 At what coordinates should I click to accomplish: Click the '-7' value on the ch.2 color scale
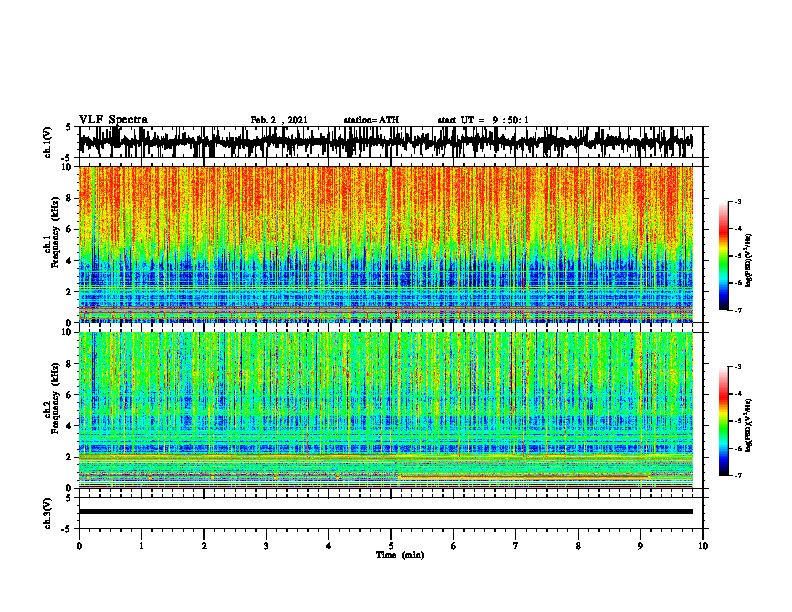[x=738, y=475]
